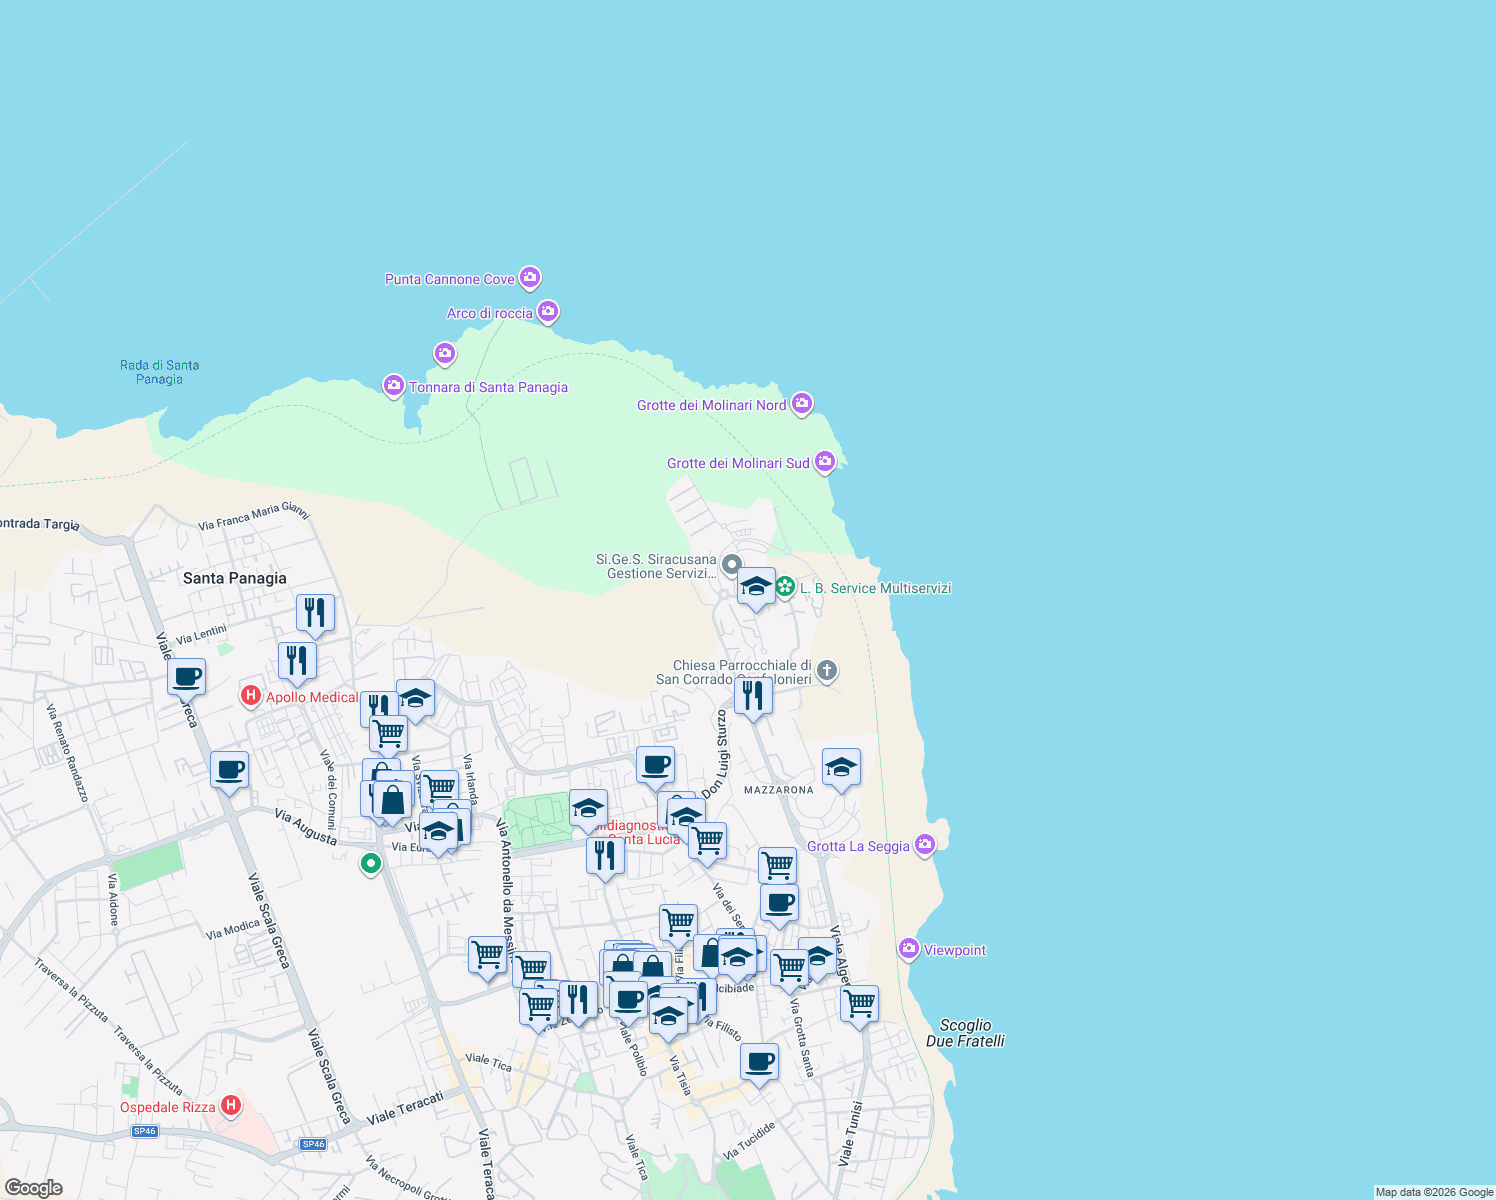Select the Santa Panagia place label

pyautogui.click(x=234, y=578)
